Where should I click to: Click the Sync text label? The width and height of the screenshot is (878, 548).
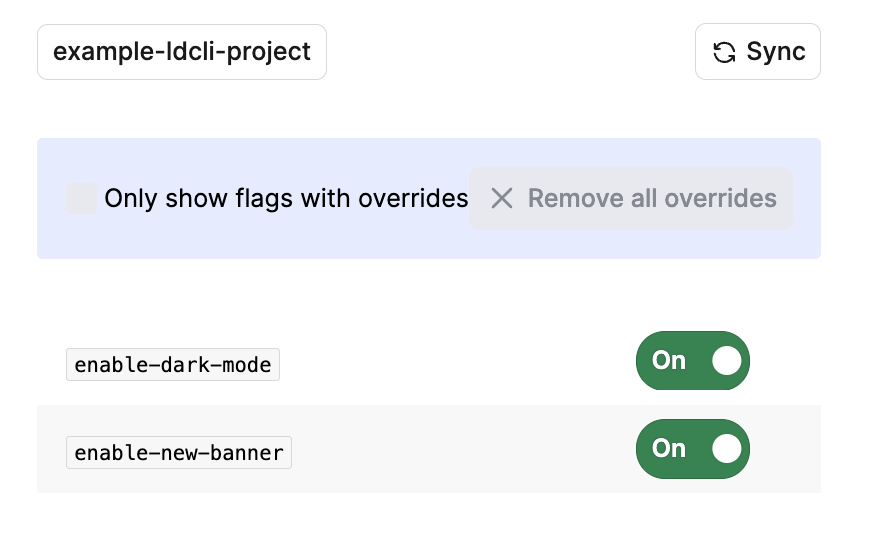[776, 52]
